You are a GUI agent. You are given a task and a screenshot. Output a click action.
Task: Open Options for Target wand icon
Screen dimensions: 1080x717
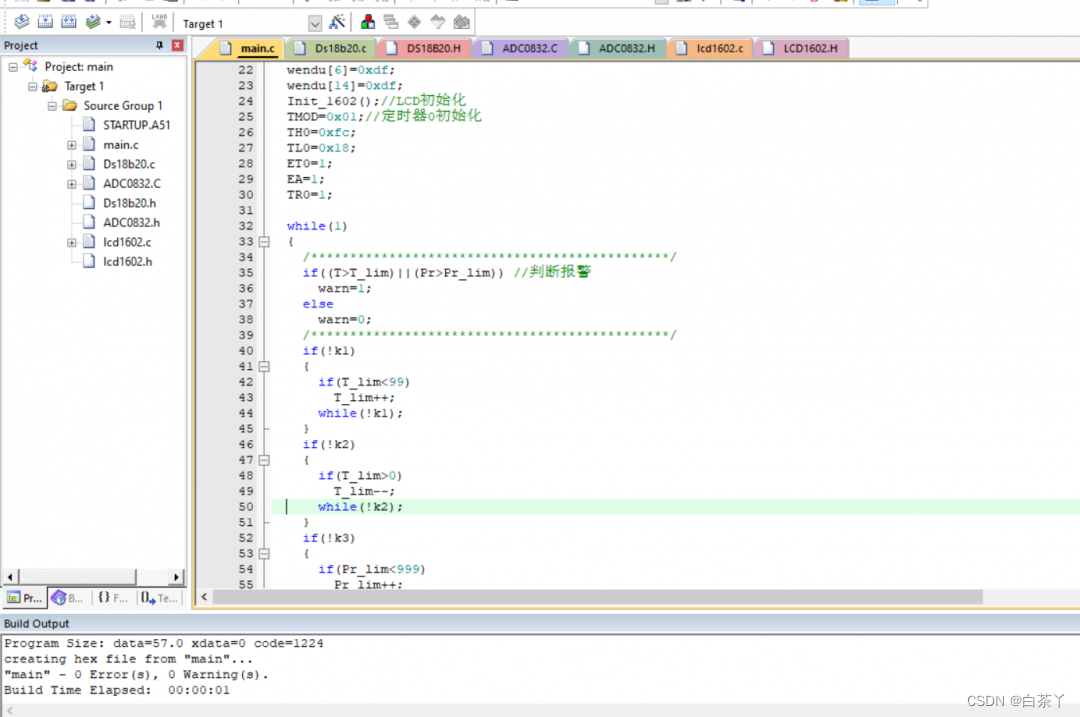tap(338, 23)
